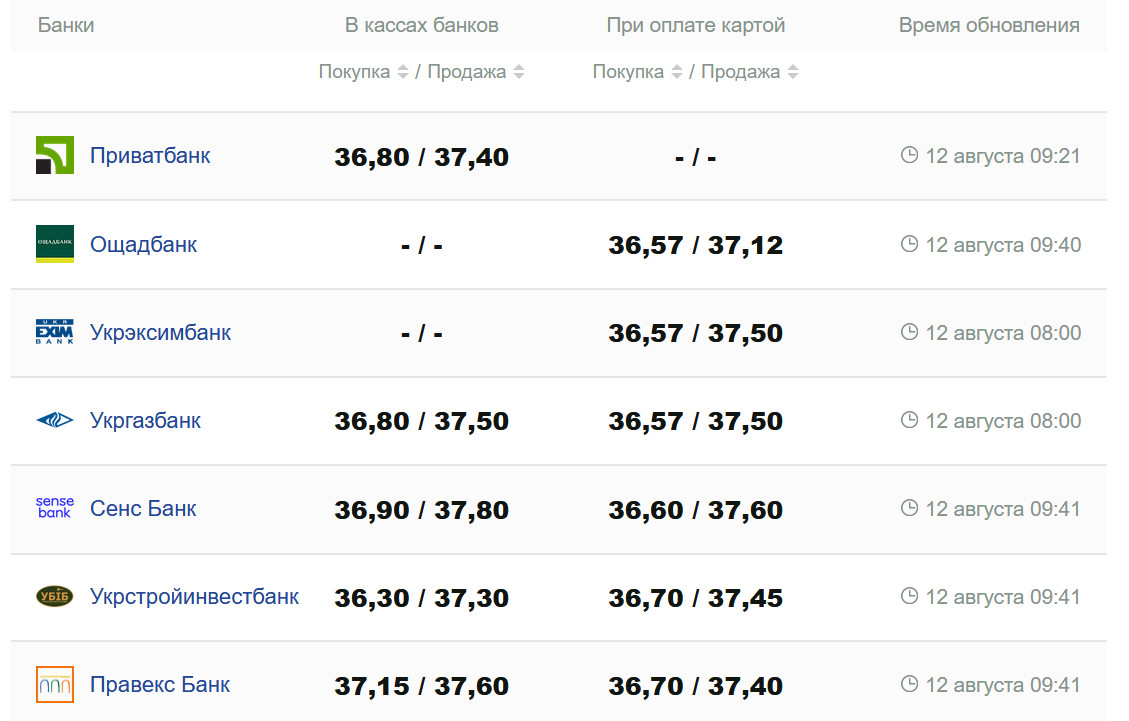Click the clock icon in Приватбанк row
This screenshot has width=1129, height=721.
point(909,155)
